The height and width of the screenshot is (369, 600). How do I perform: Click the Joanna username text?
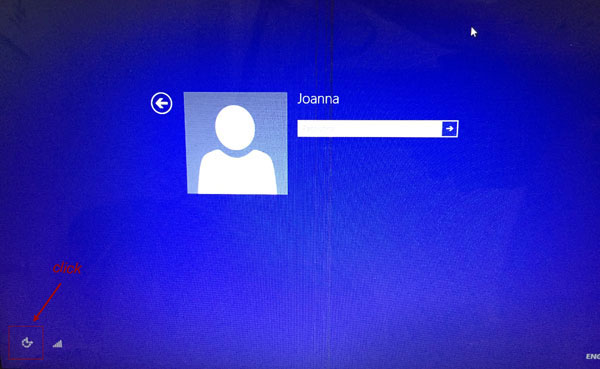318,99
